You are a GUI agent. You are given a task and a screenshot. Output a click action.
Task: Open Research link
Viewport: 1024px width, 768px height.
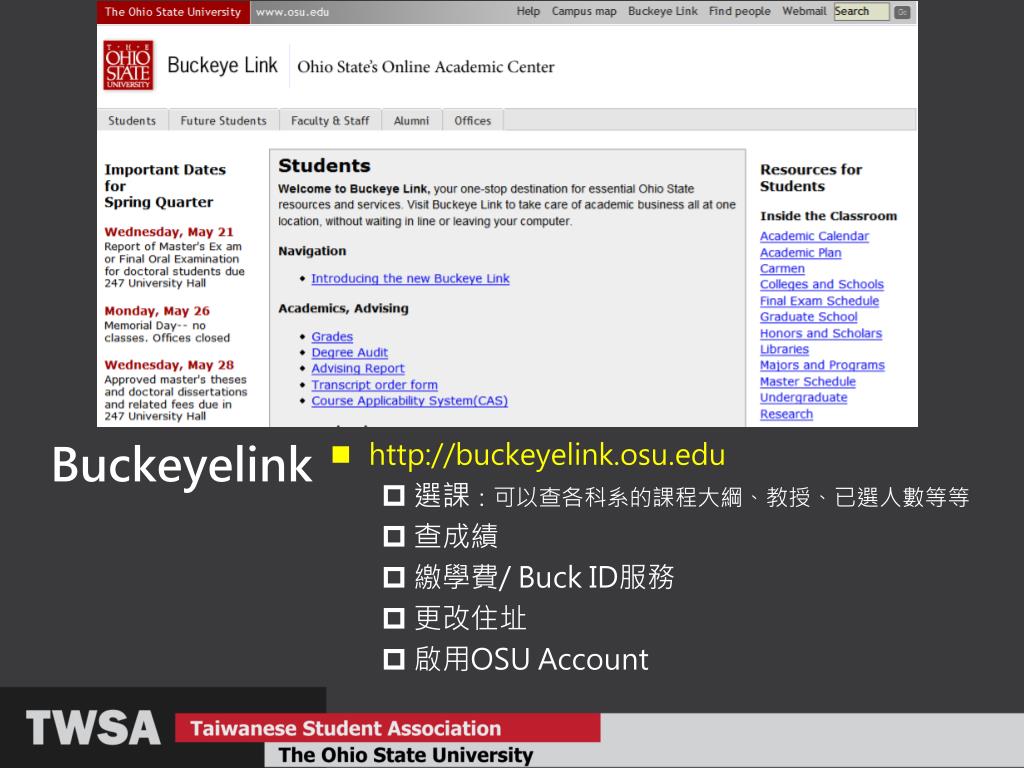pyautogui.click(x=786, y=414)
